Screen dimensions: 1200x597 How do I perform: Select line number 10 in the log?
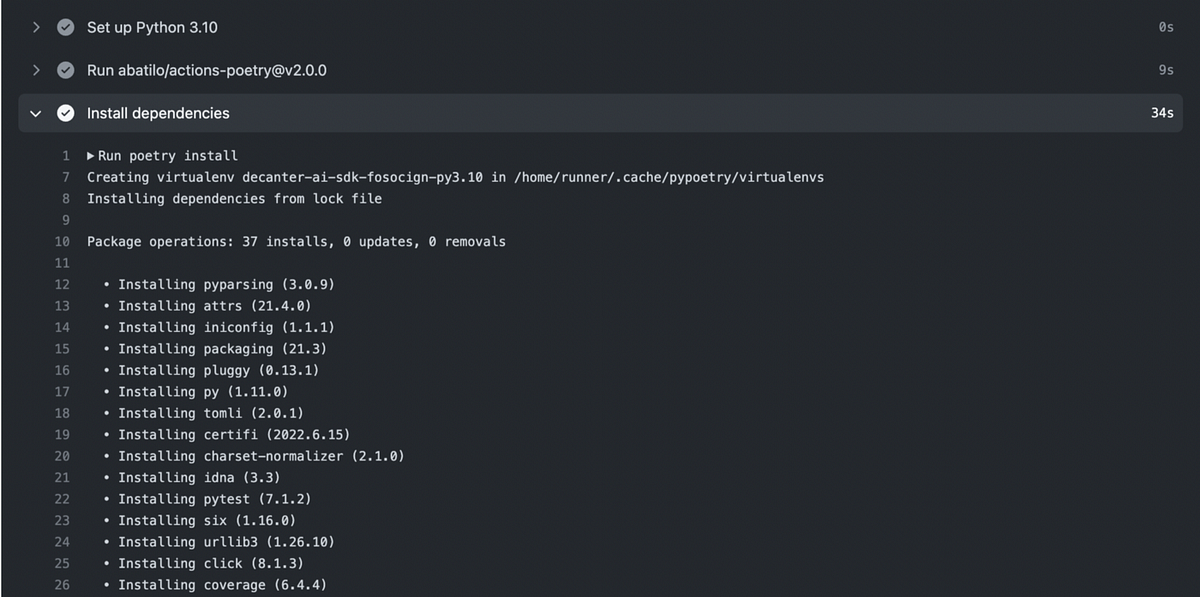click(62, 241)
